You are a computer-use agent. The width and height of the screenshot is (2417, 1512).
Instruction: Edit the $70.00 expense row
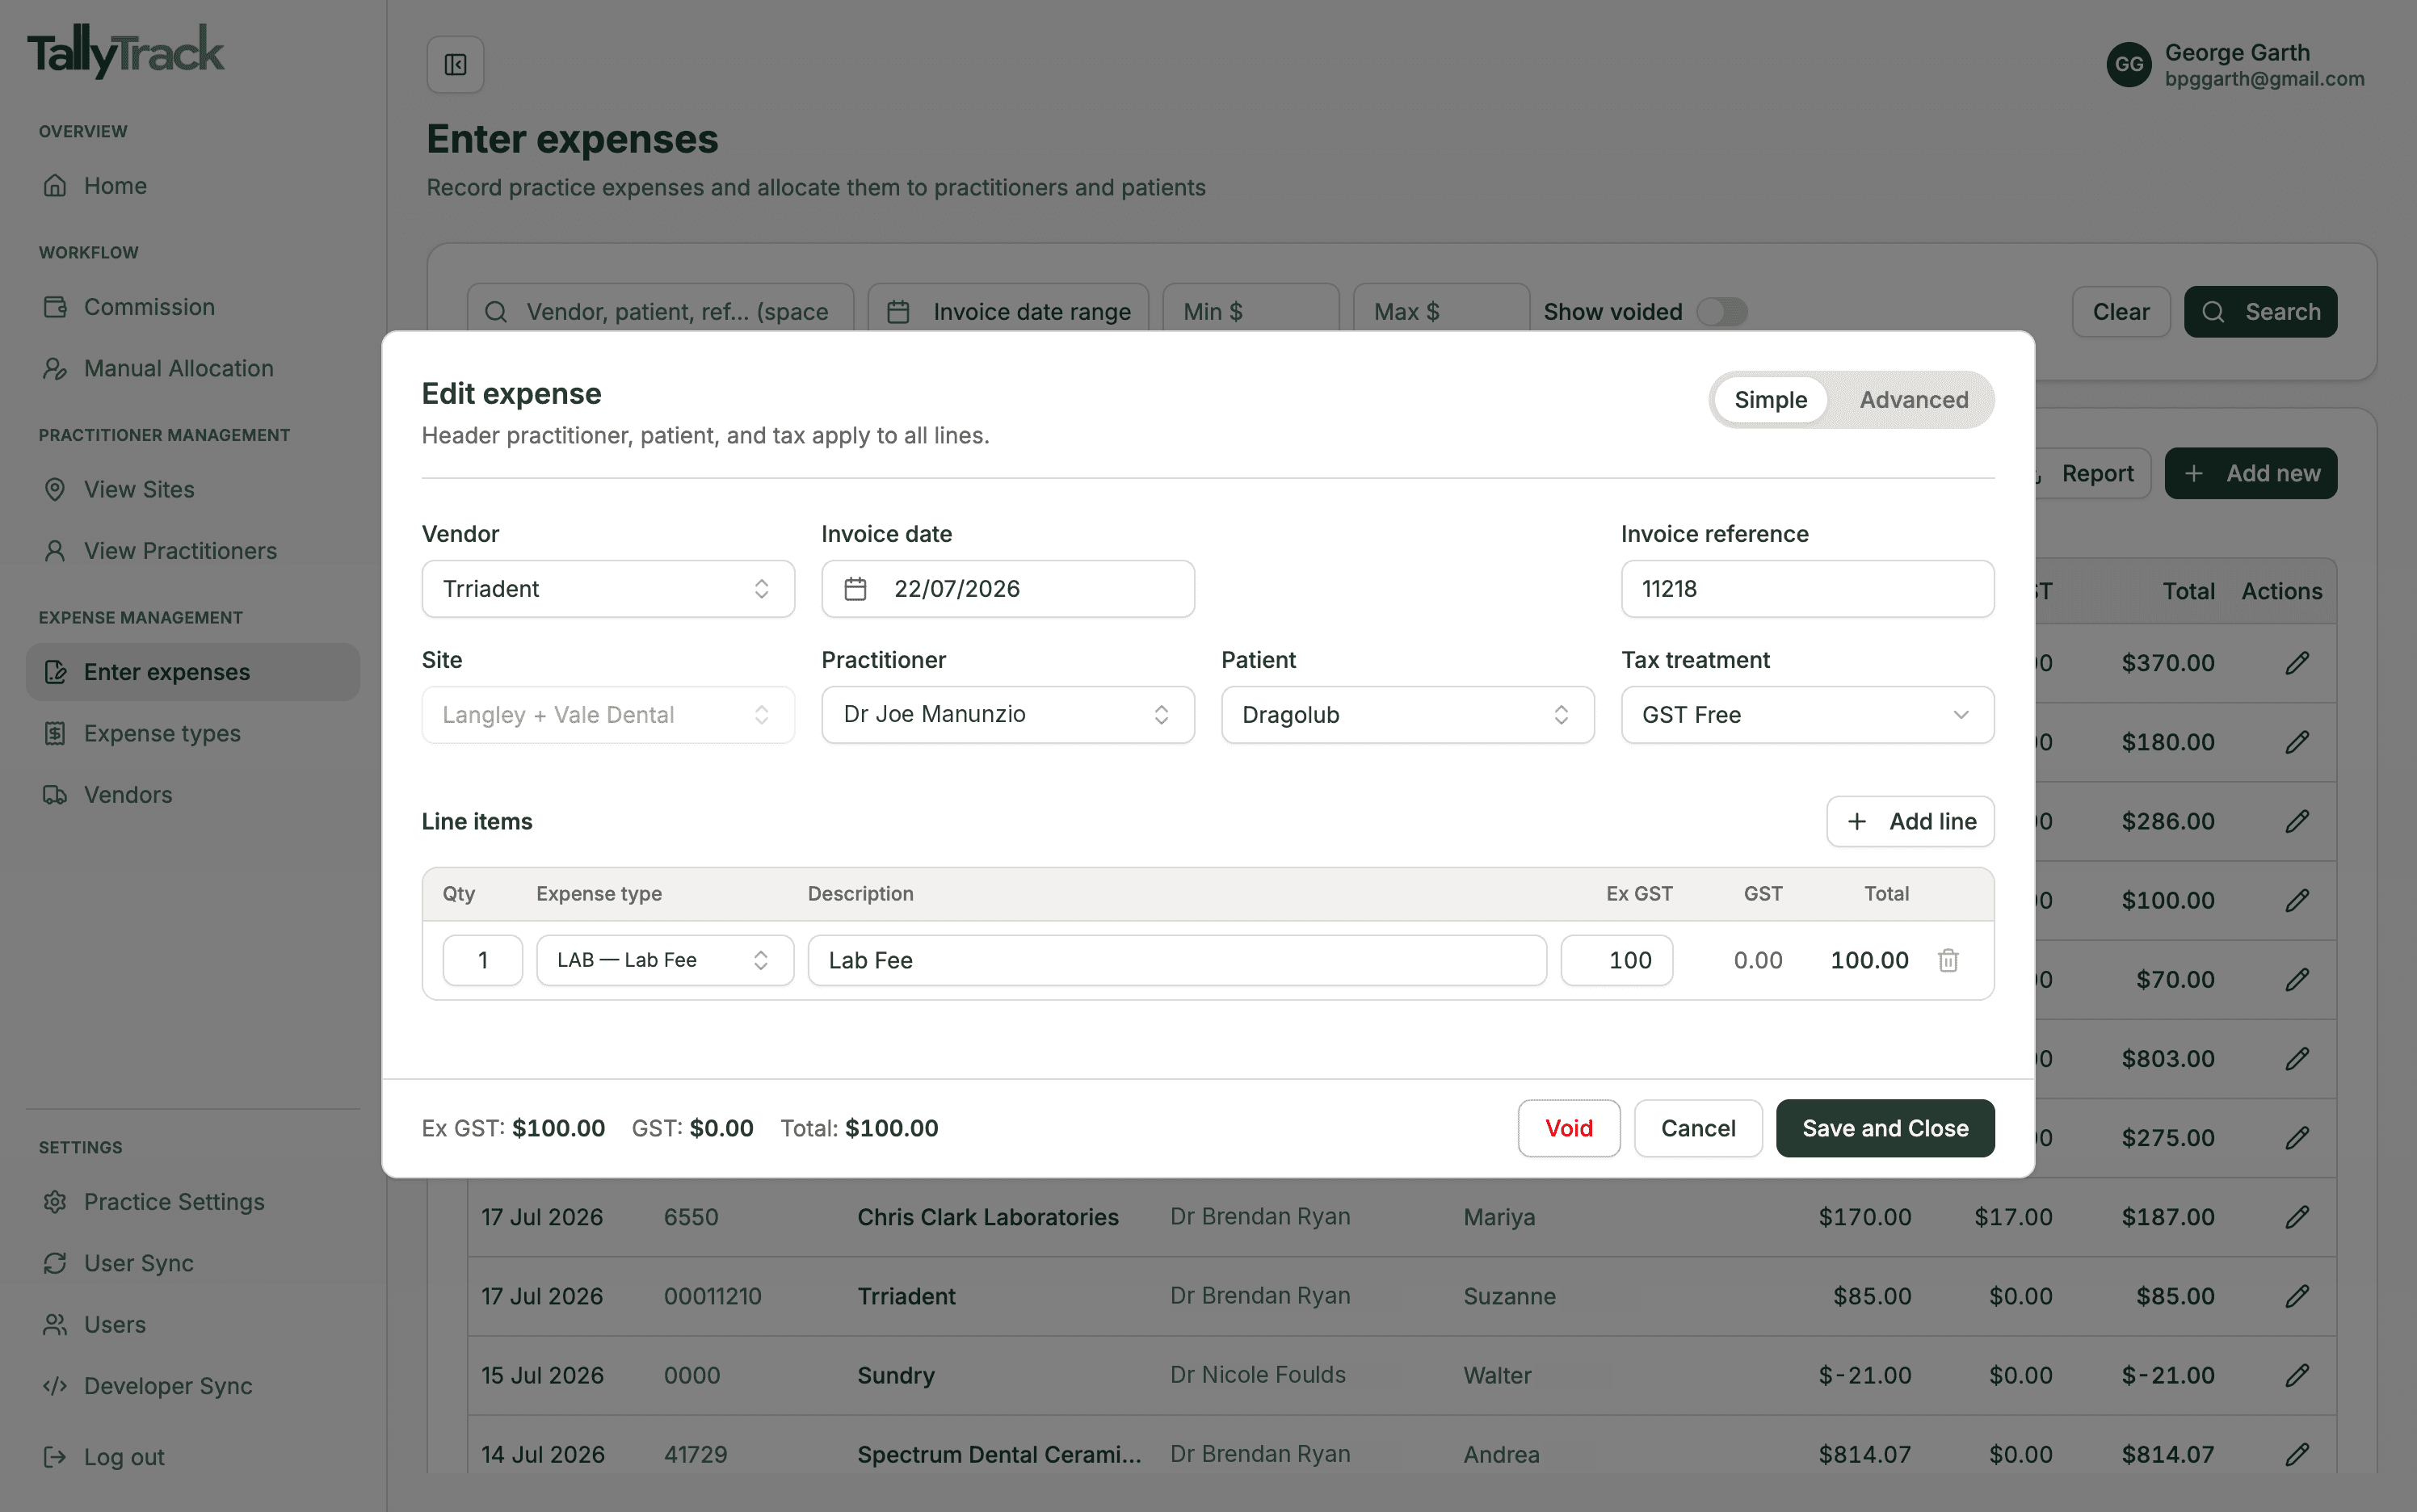click(2297, 979)
